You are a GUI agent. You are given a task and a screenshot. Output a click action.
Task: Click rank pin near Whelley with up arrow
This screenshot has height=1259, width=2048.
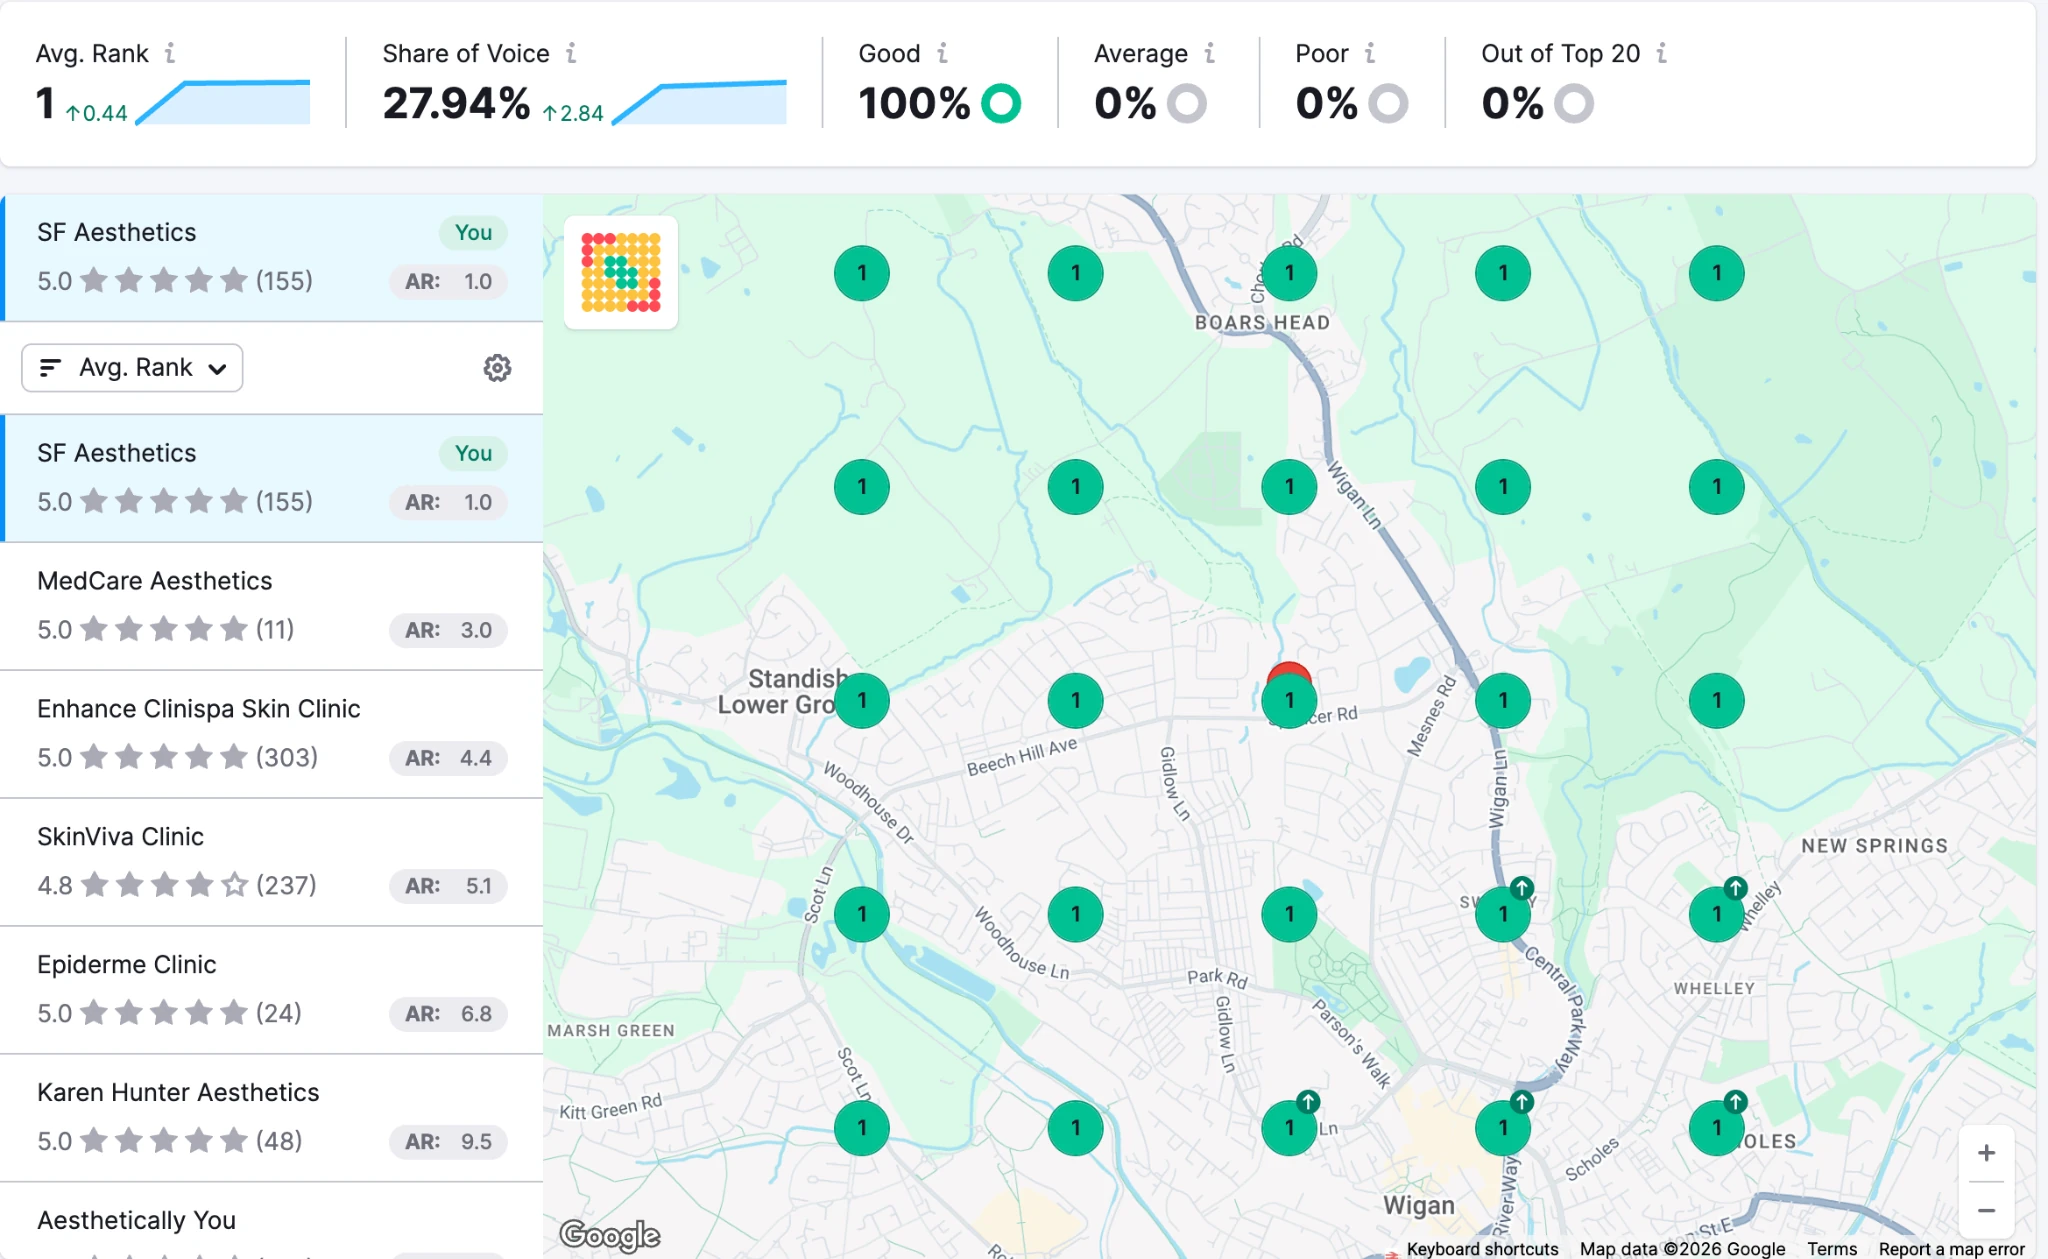[1717, 914]
